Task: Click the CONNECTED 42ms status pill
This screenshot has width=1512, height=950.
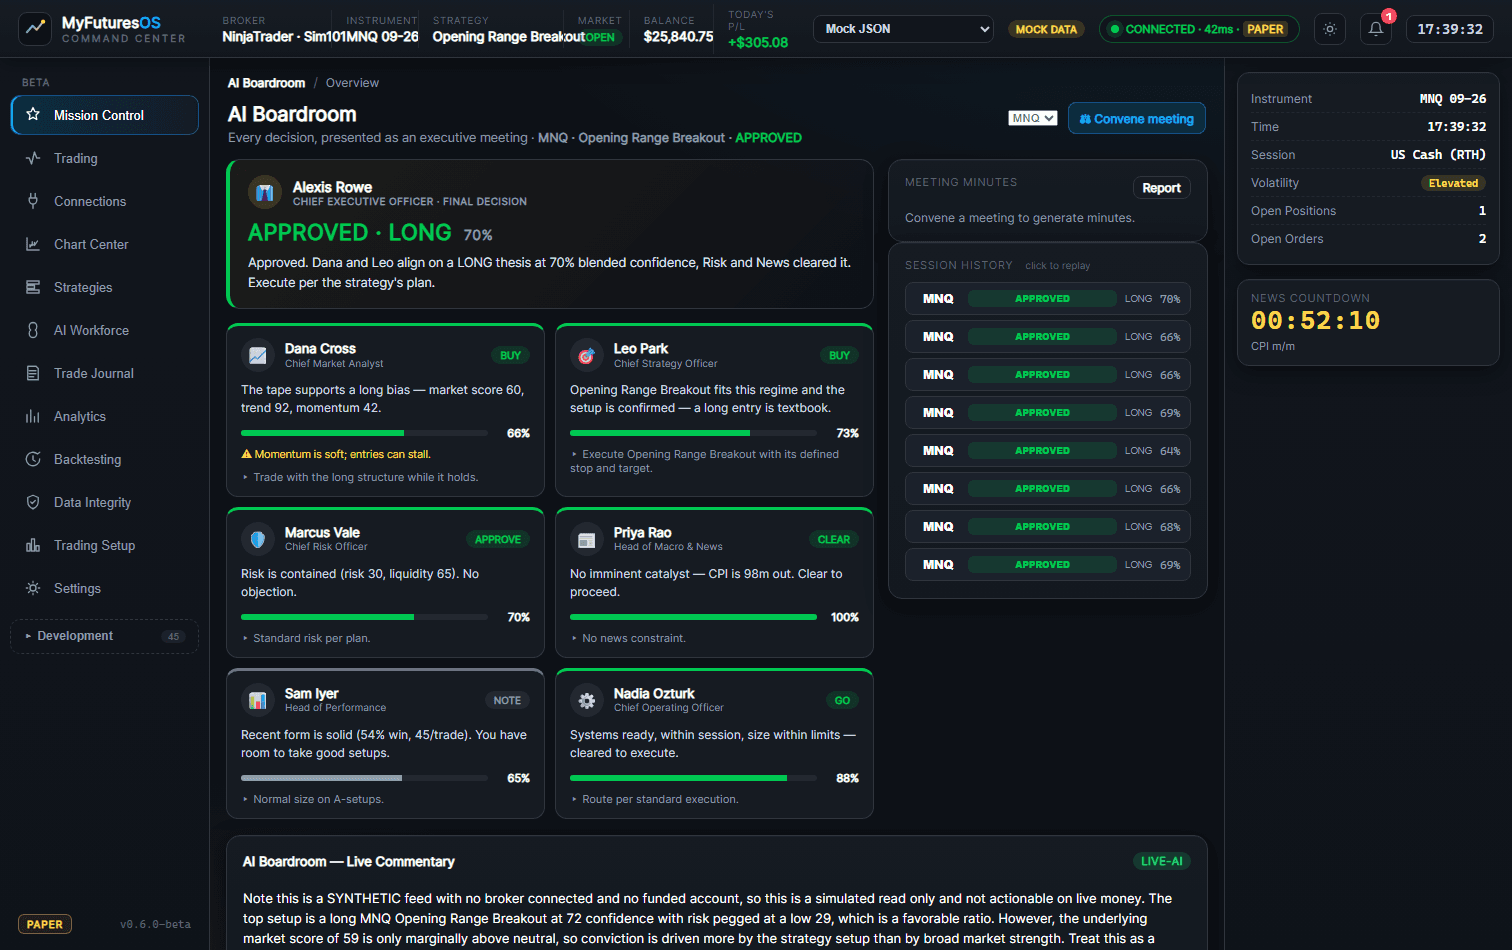Action: [x=1199, y=29]
